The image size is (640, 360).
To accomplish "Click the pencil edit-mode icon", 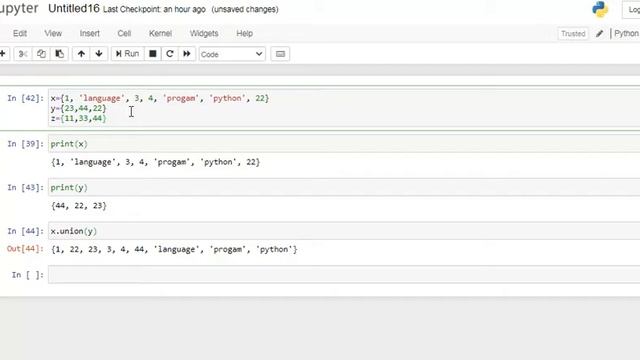I will tap(599, 33).
